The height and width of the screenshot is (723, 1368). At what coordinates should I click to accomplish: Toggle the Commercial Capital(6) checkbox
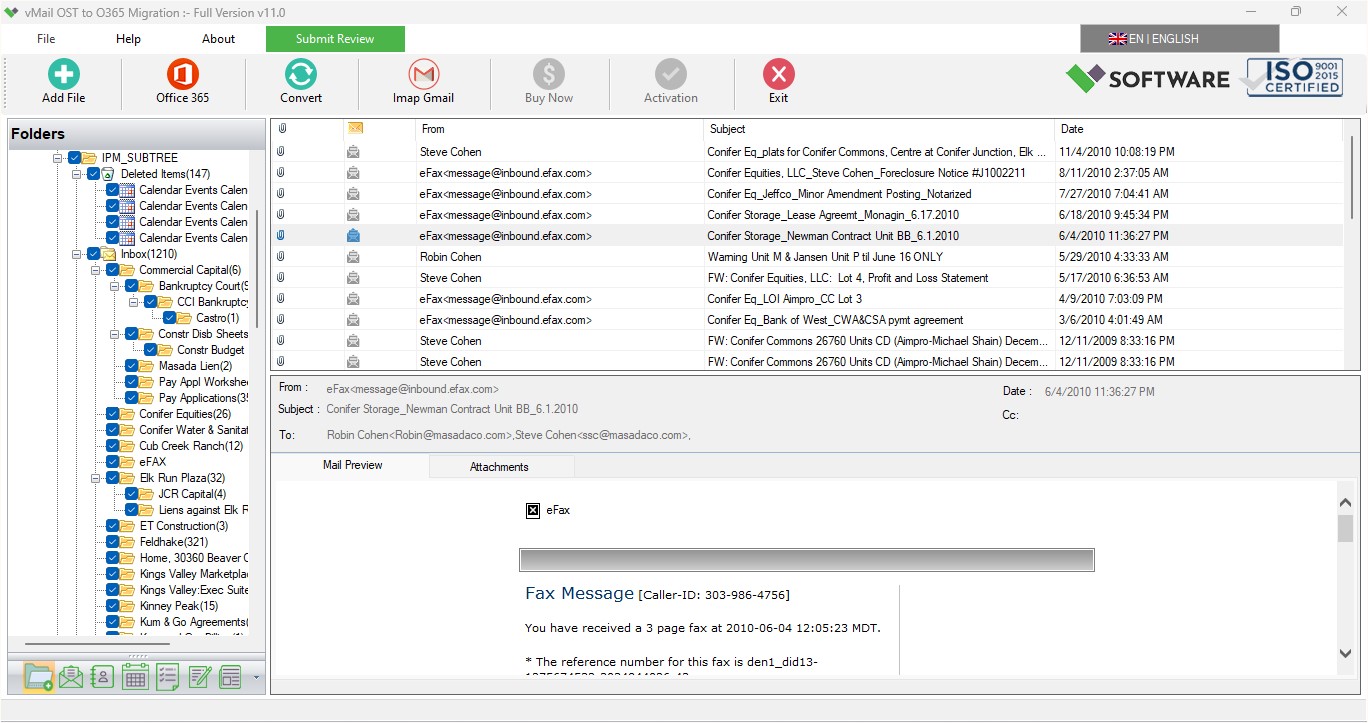coord(112,270)
